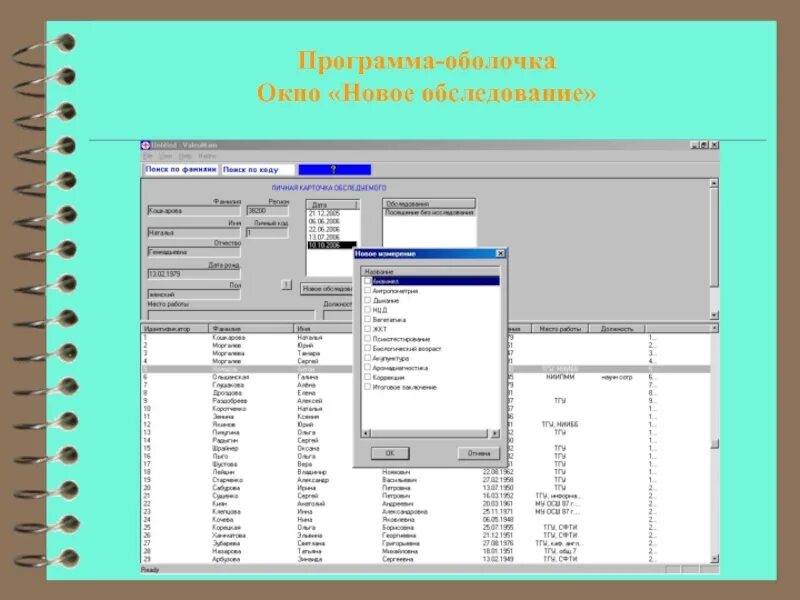The height and width of the screenshot is (600, 800).
Task: Click Поиск по фамилии
Action: coord(181,169)
